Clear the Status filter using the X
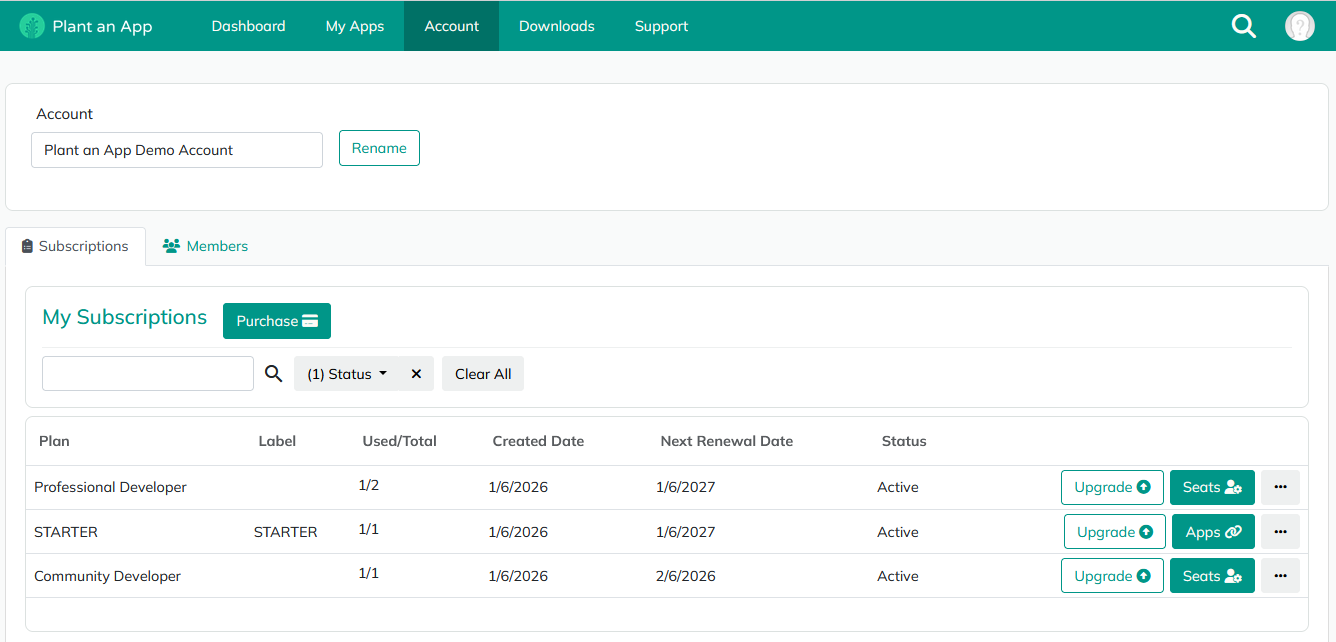Viewport: 1336px width, 642px height. pos(416,373)
